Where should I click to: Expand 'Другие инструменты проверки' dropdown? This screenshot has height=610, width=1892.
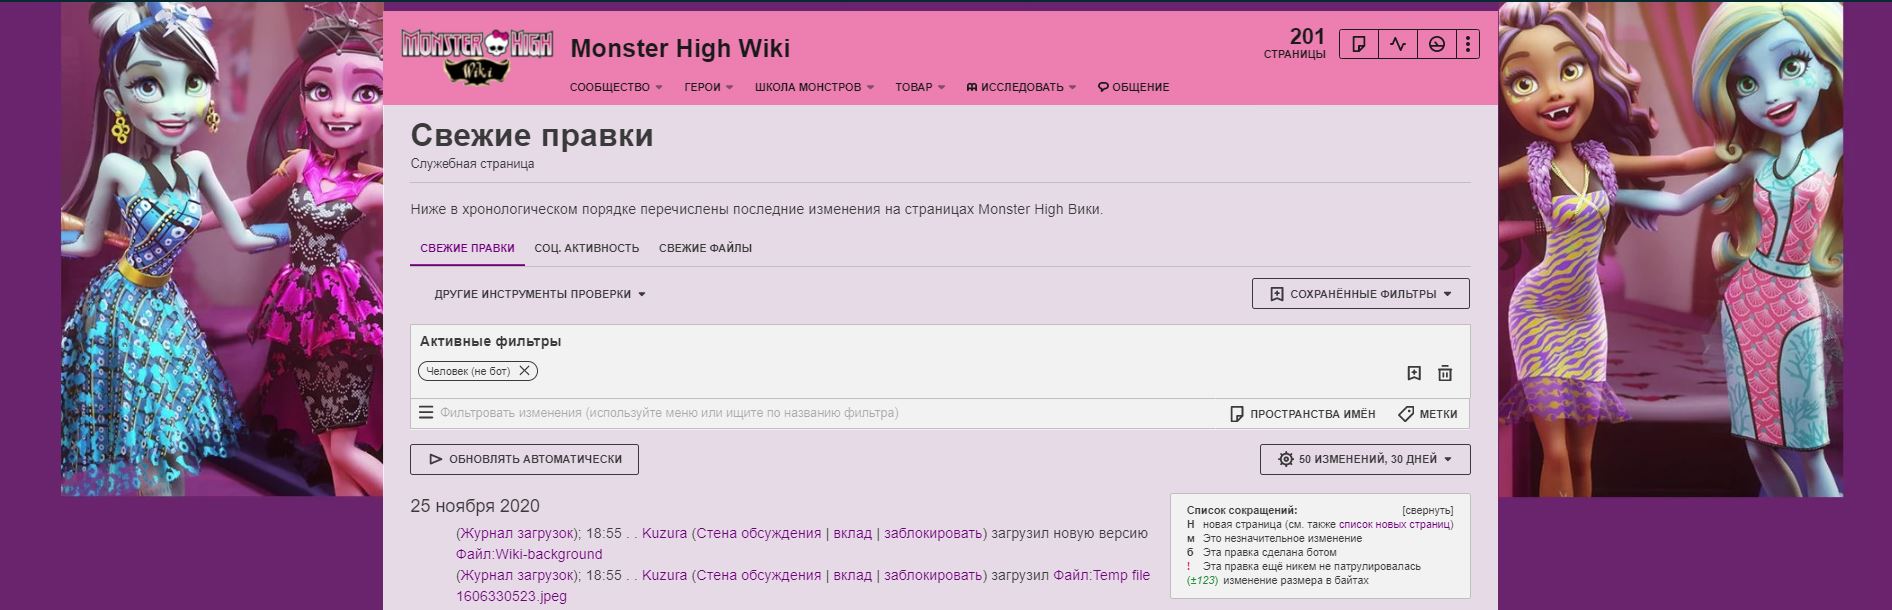pos(540,294)
